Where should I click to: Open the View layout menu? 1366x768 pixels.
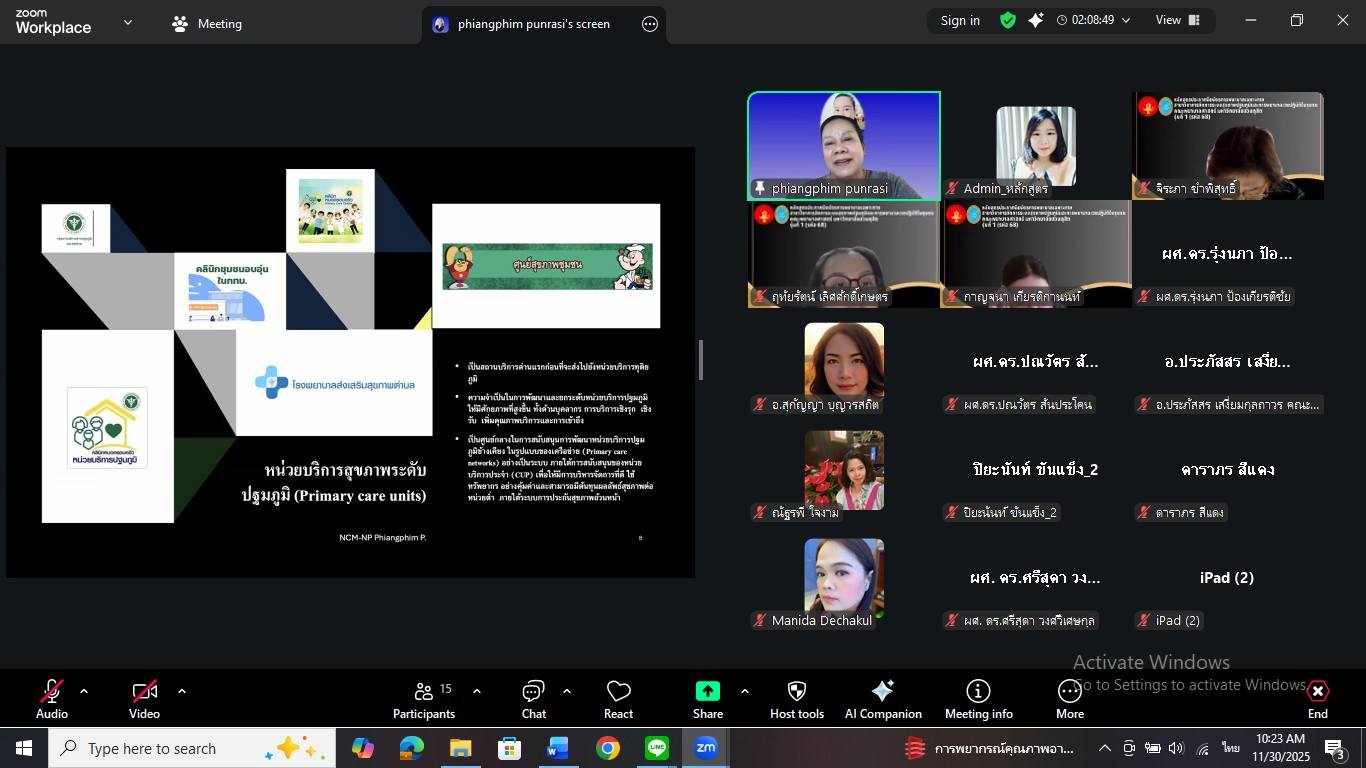[x=1177, y=21]
